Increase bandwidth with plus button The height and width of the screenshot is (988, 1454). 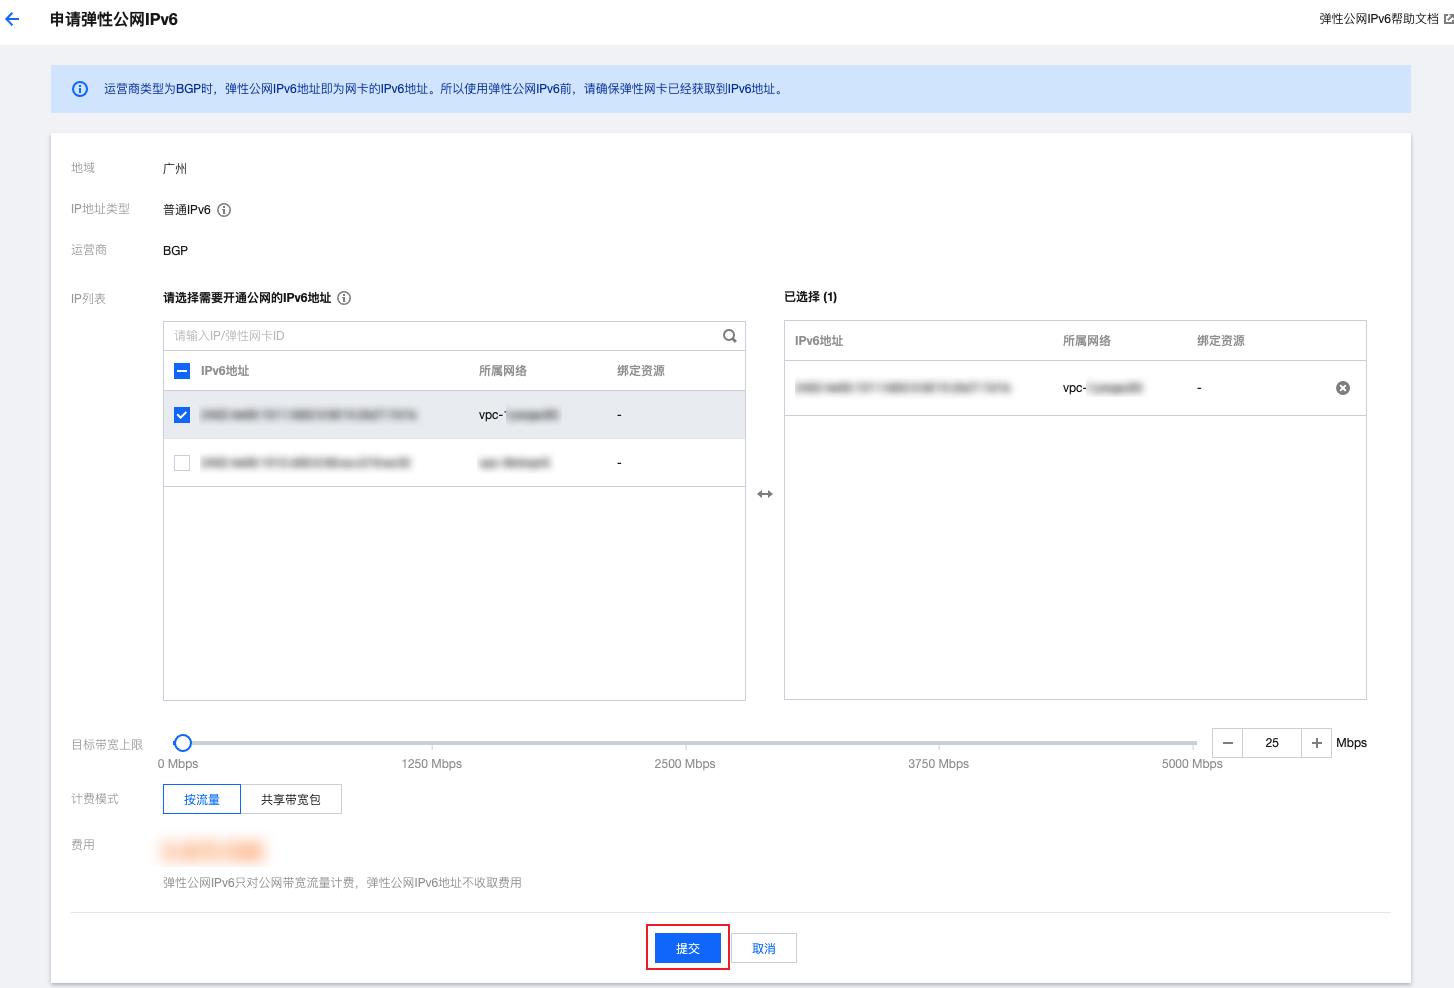[x=1316, y=743]
